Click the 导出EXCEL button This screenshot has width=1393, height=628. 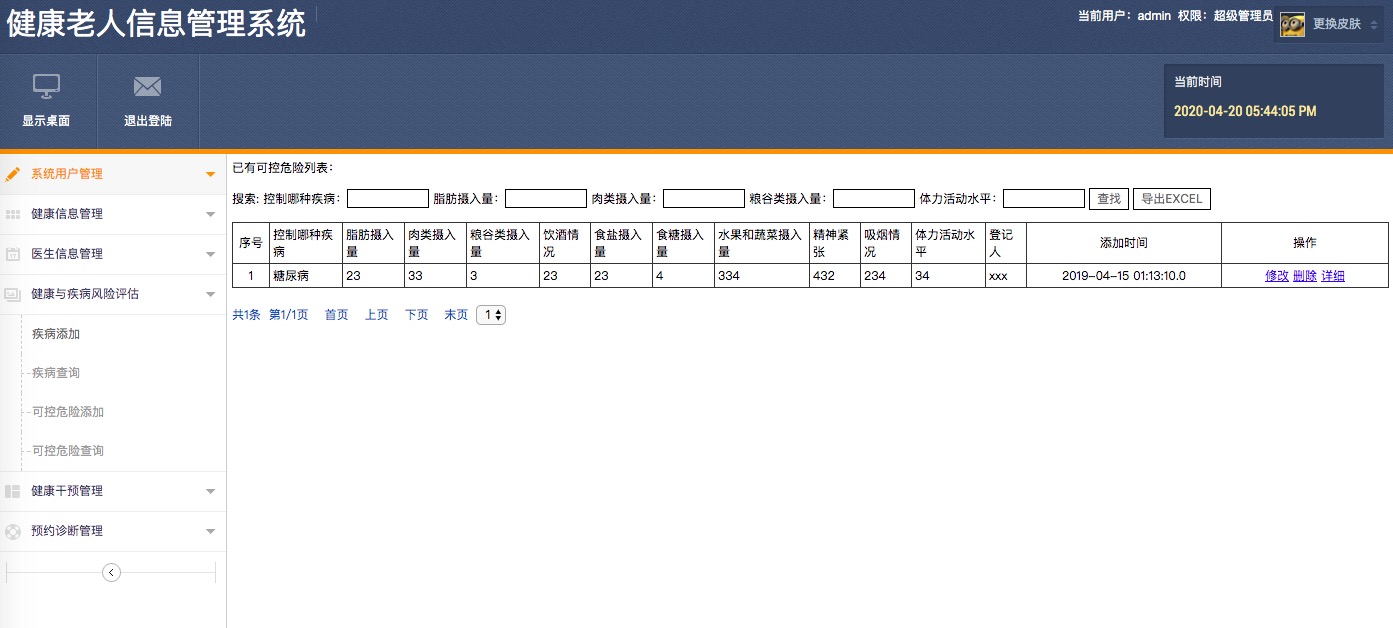pyautogui.click(x=1171, y=199)
